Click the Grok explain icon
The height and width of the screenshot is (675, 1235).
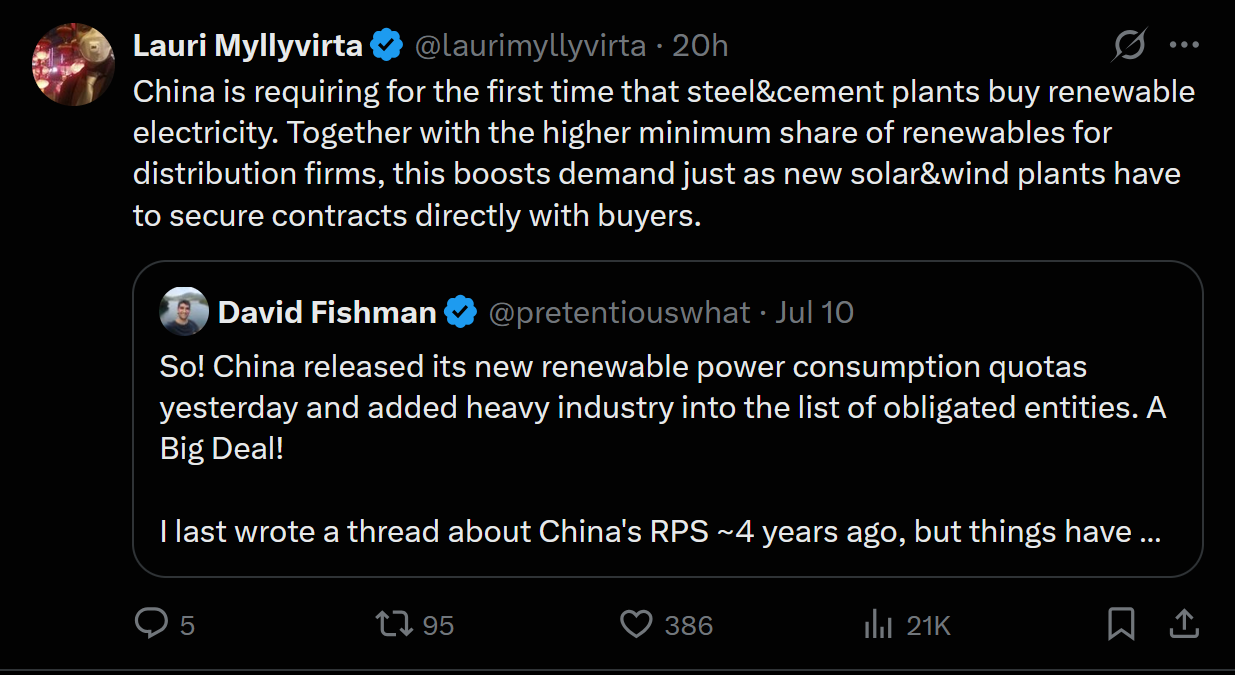coord(1130,45)
